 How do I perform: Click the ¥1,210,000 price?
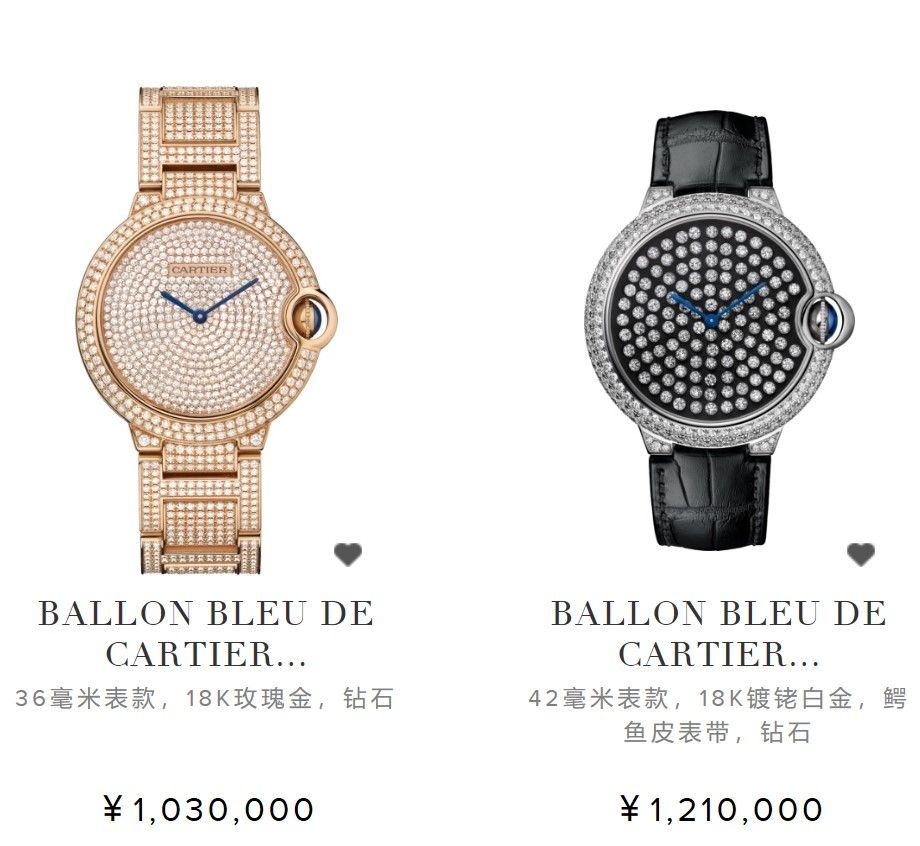tap(721, 810)
